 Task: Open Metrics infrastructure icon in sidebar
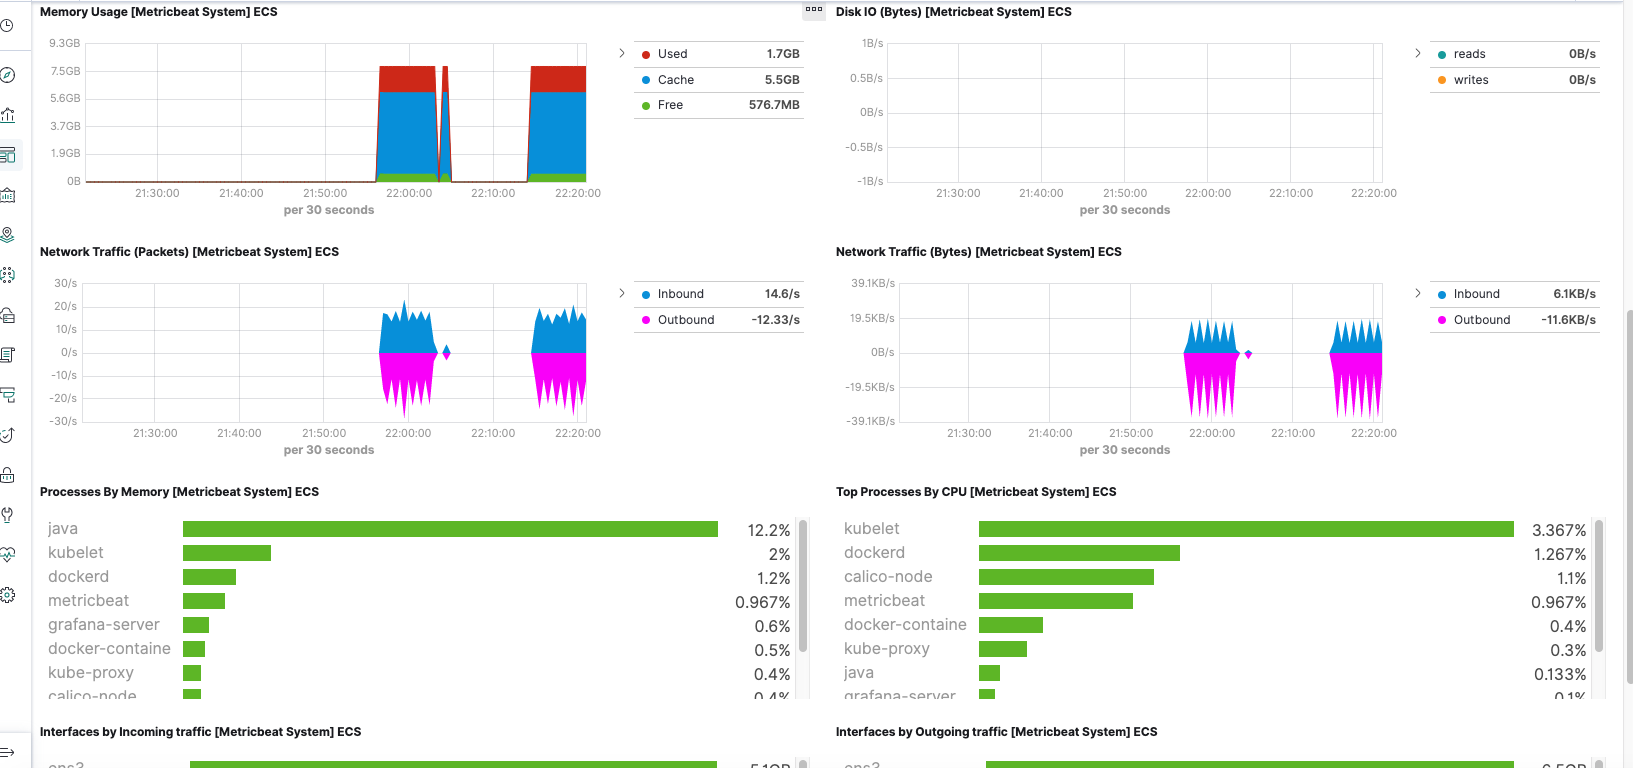coord(7,315)
